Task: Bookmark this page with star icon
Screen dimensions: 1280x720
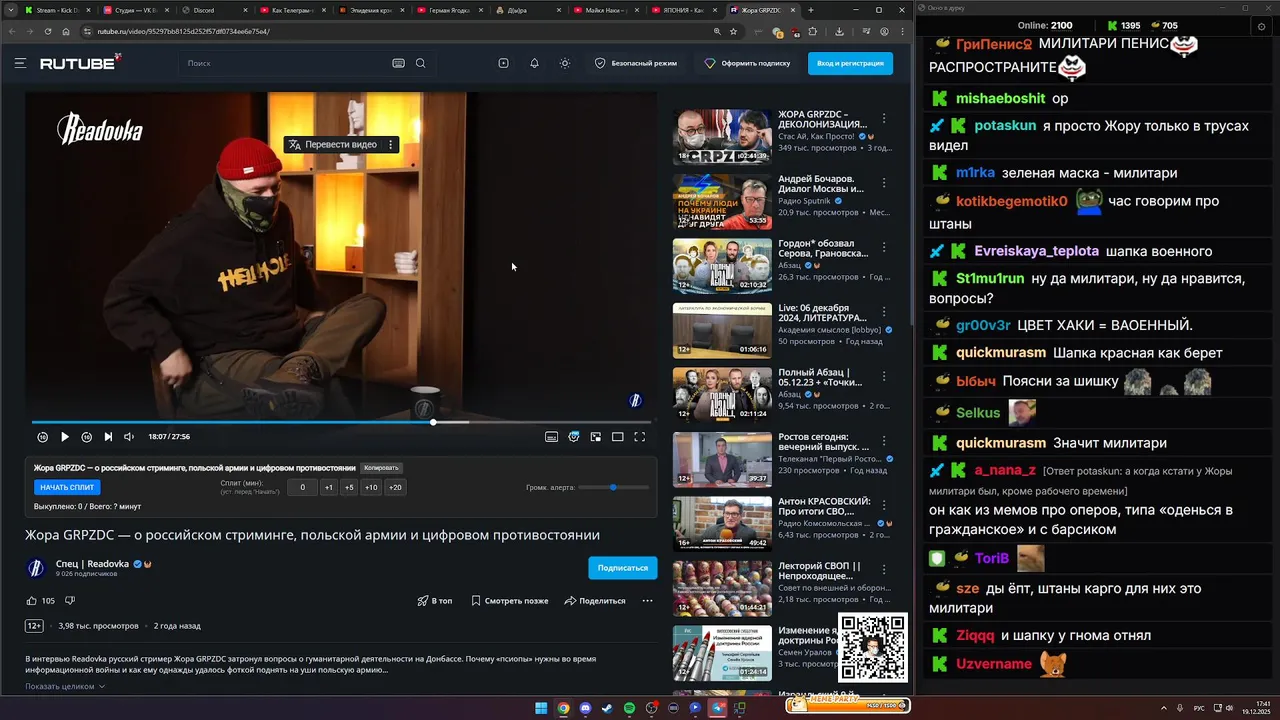Action: [733, 31]
